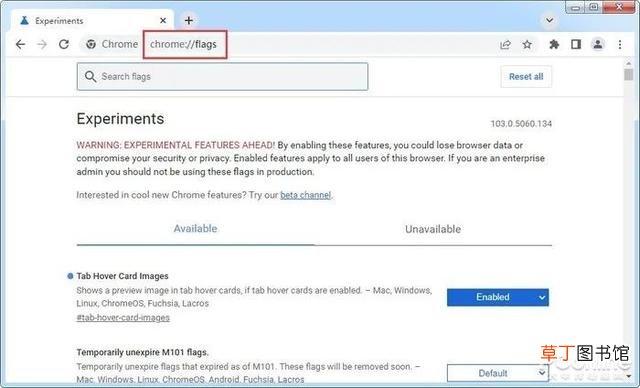This screenshot has height=388, width=640.
Task: Select the Experiments browser tab
Action: (92, 20)
